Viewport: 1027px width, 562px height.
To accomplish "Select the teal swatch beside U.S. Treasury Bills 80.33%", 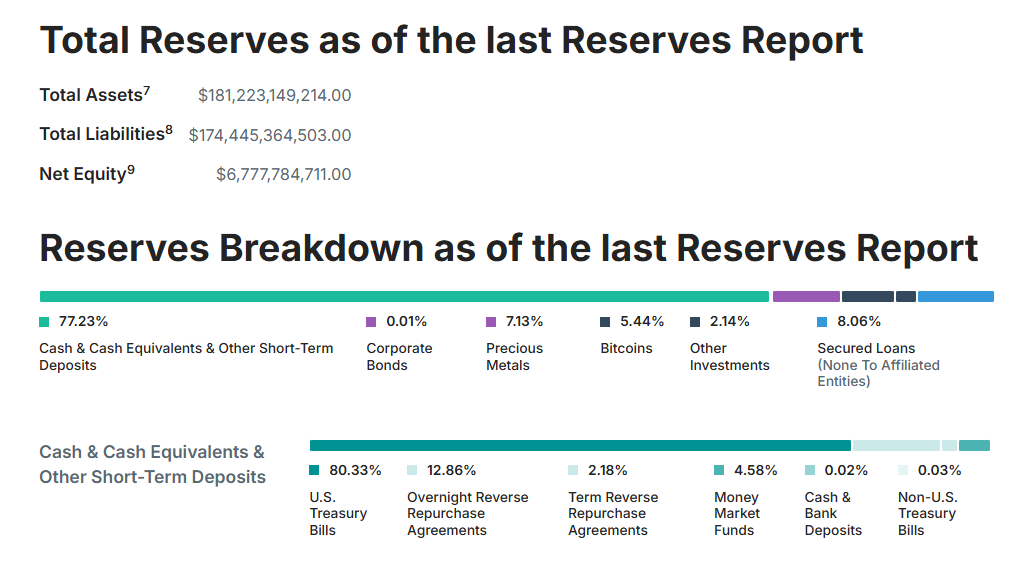I will (314, 470).
